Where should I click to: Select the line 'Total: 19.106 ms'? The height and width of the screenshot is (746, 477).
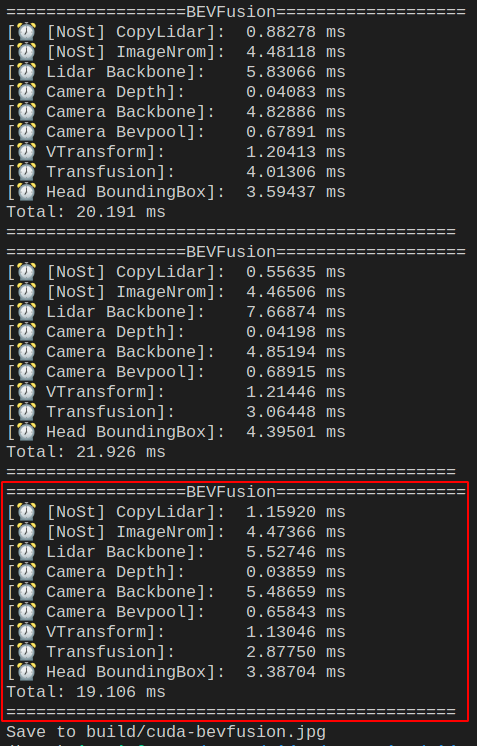[86, 692]
